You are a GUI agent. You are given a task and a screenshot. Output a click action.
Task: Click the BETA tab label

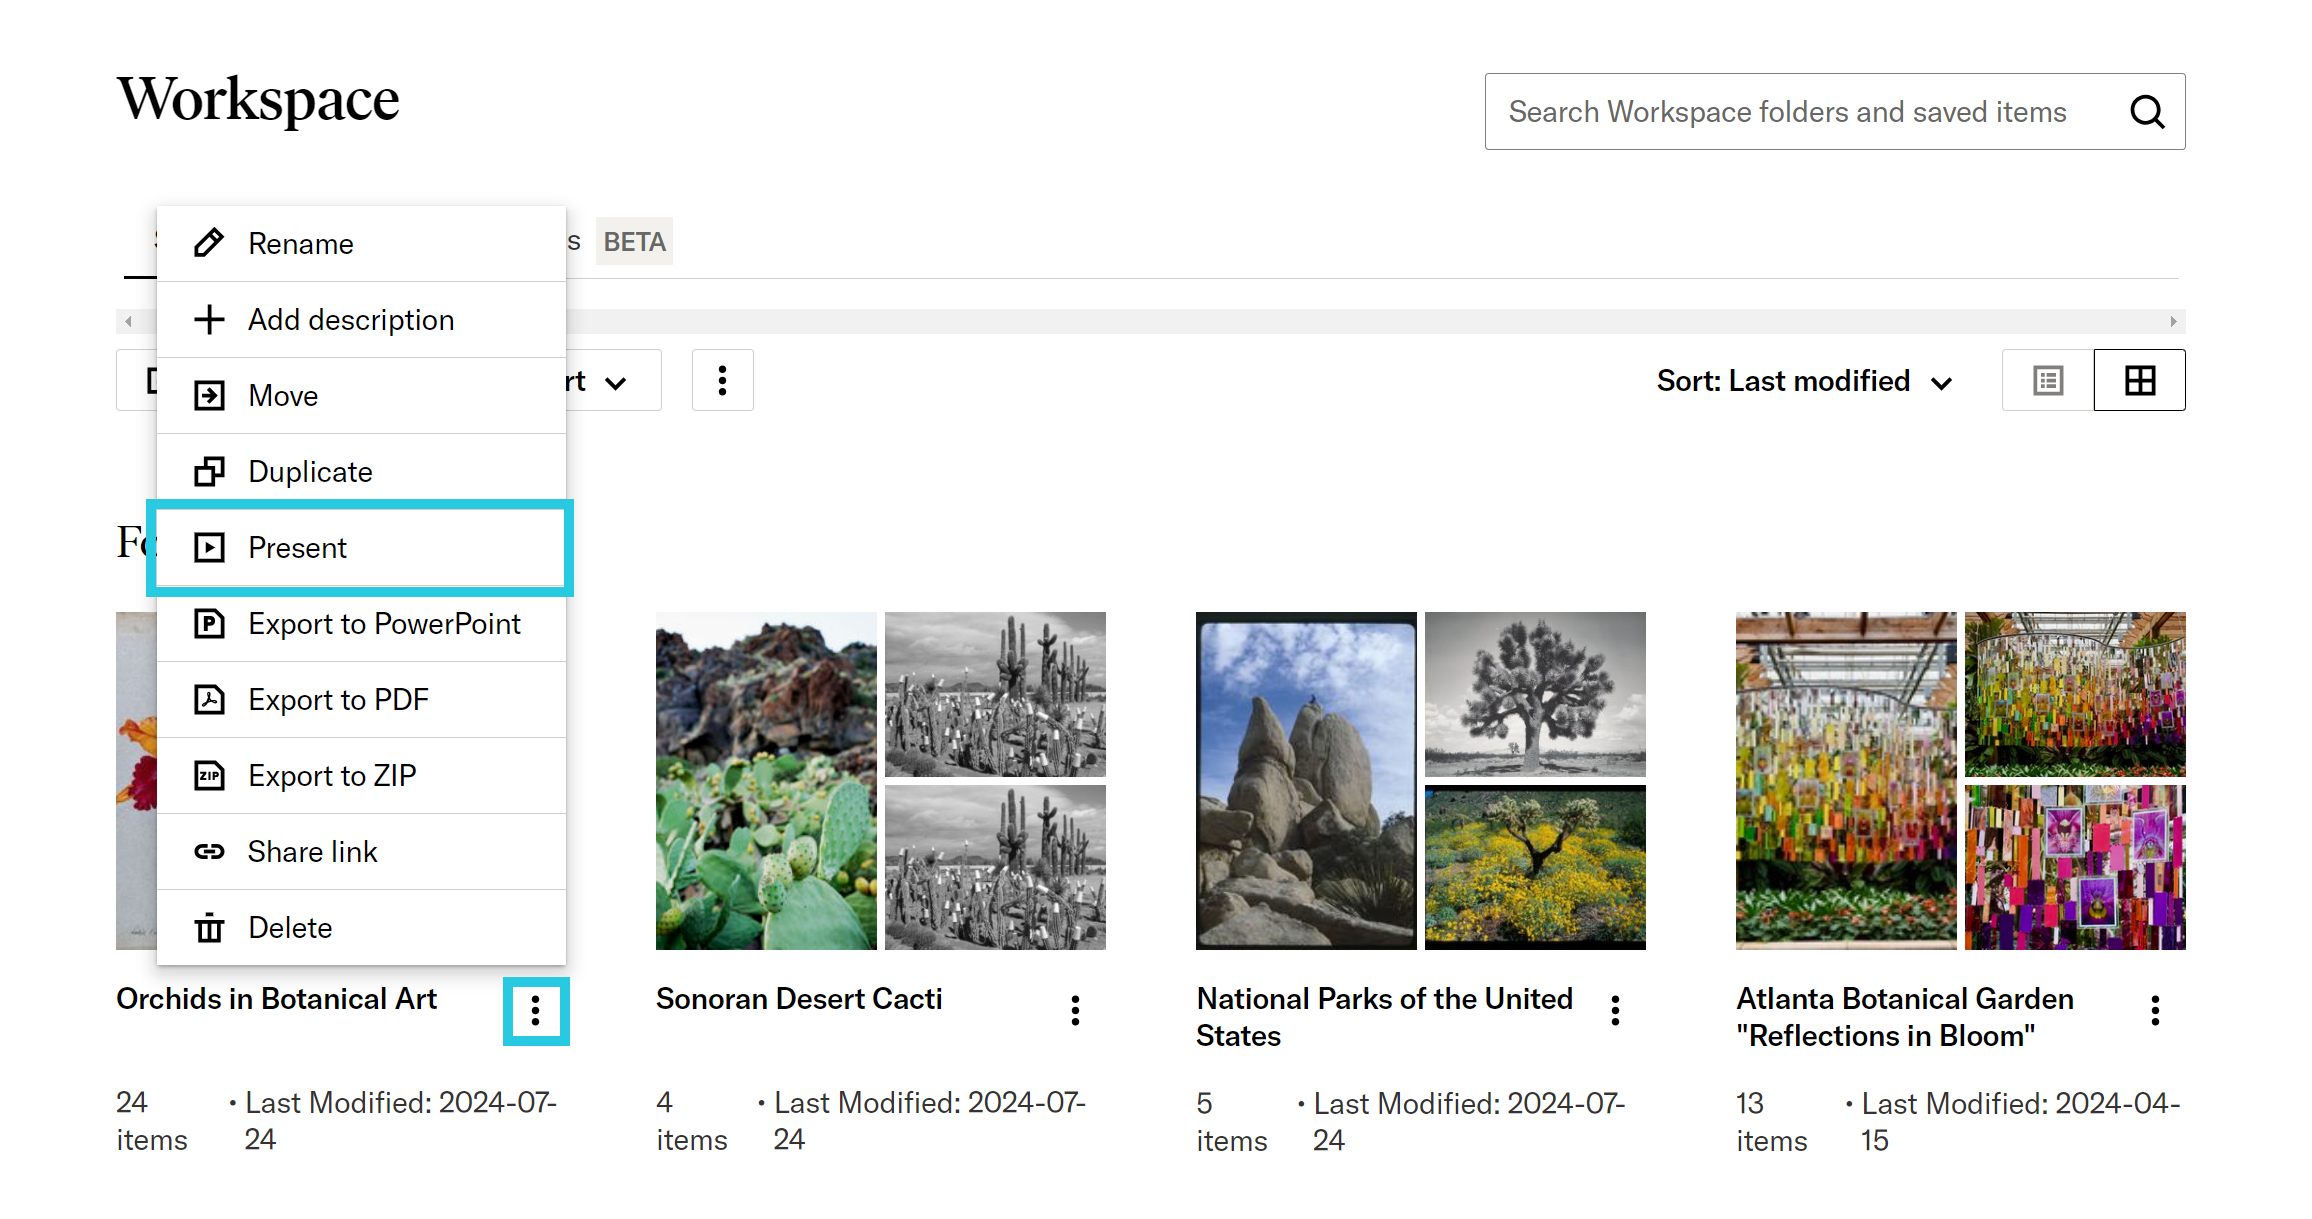click(x=634, y=241)
